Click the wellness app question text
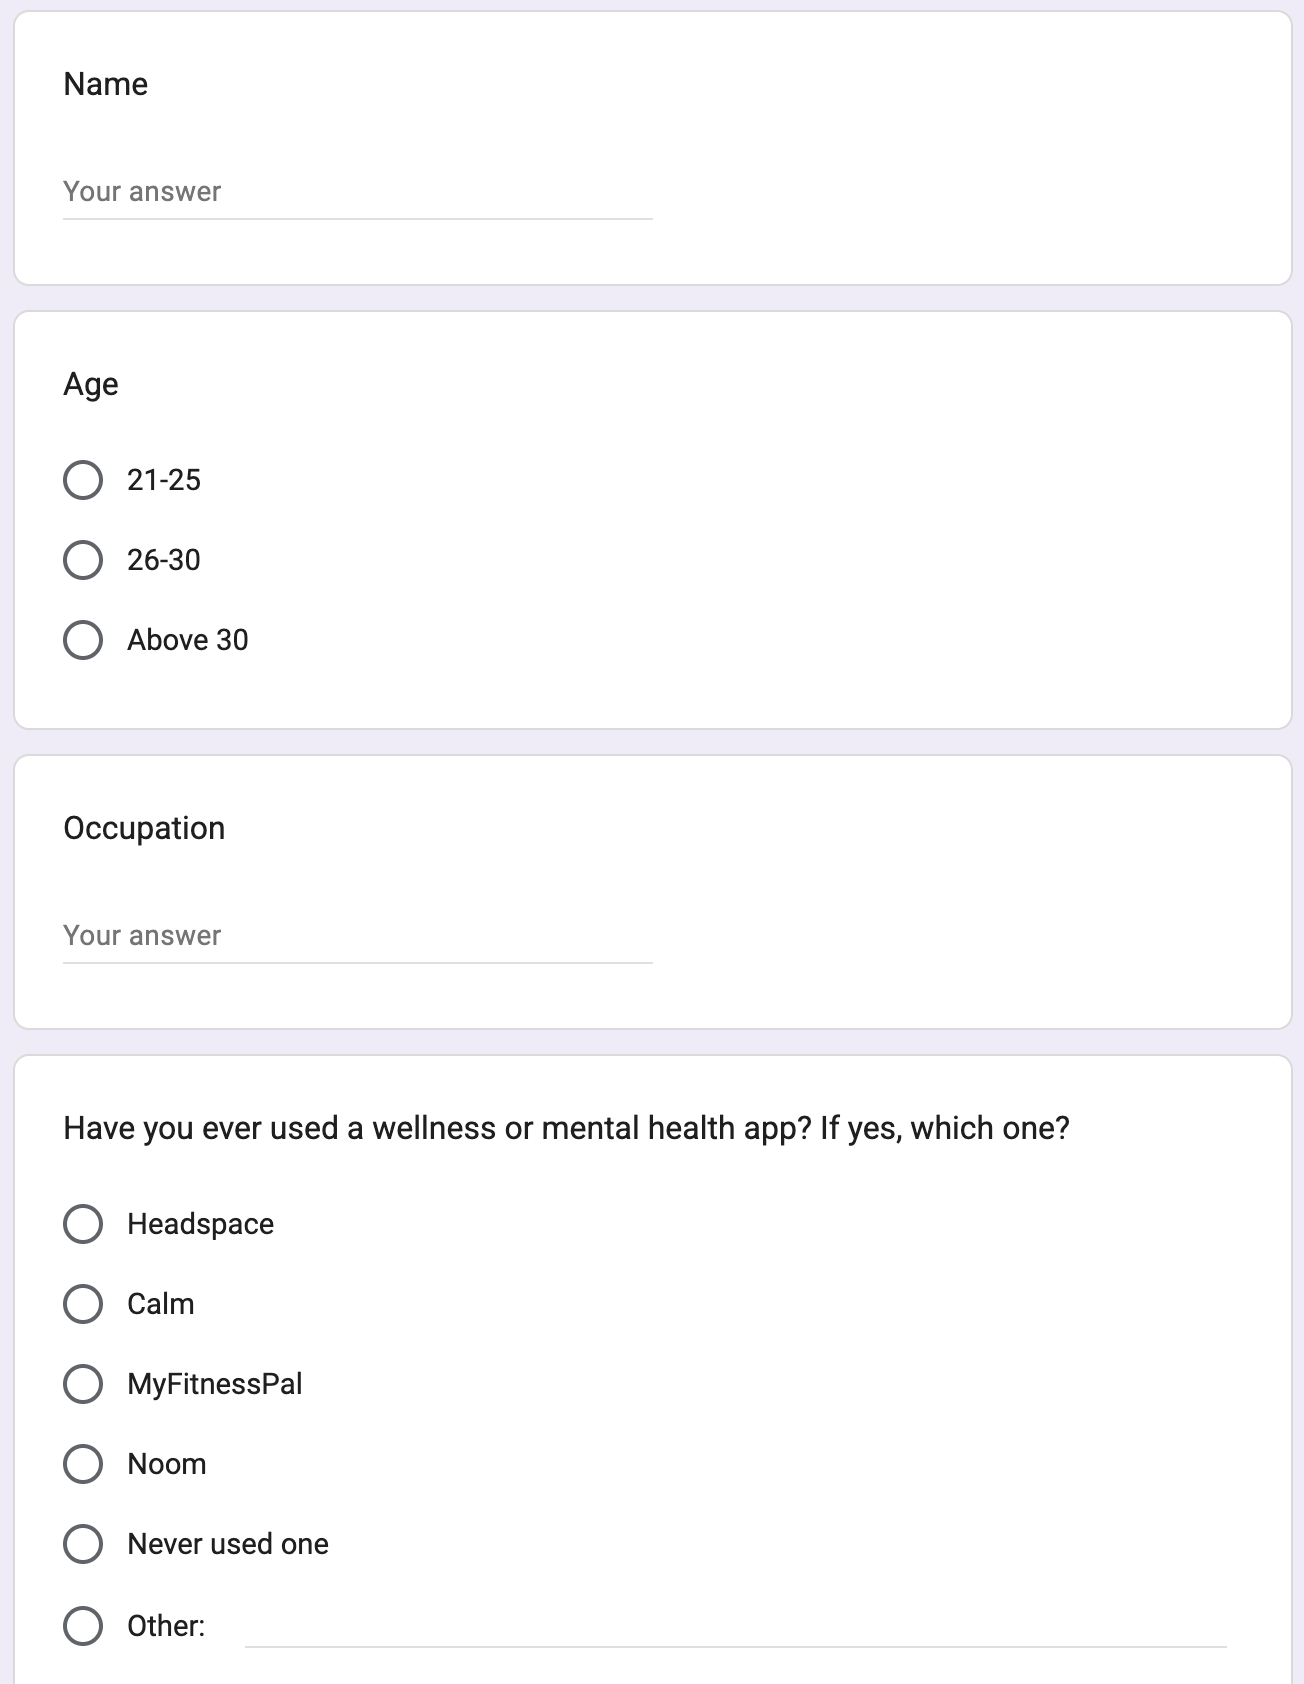Viewport: 1304px width, 1684px height. point(566,1129)
